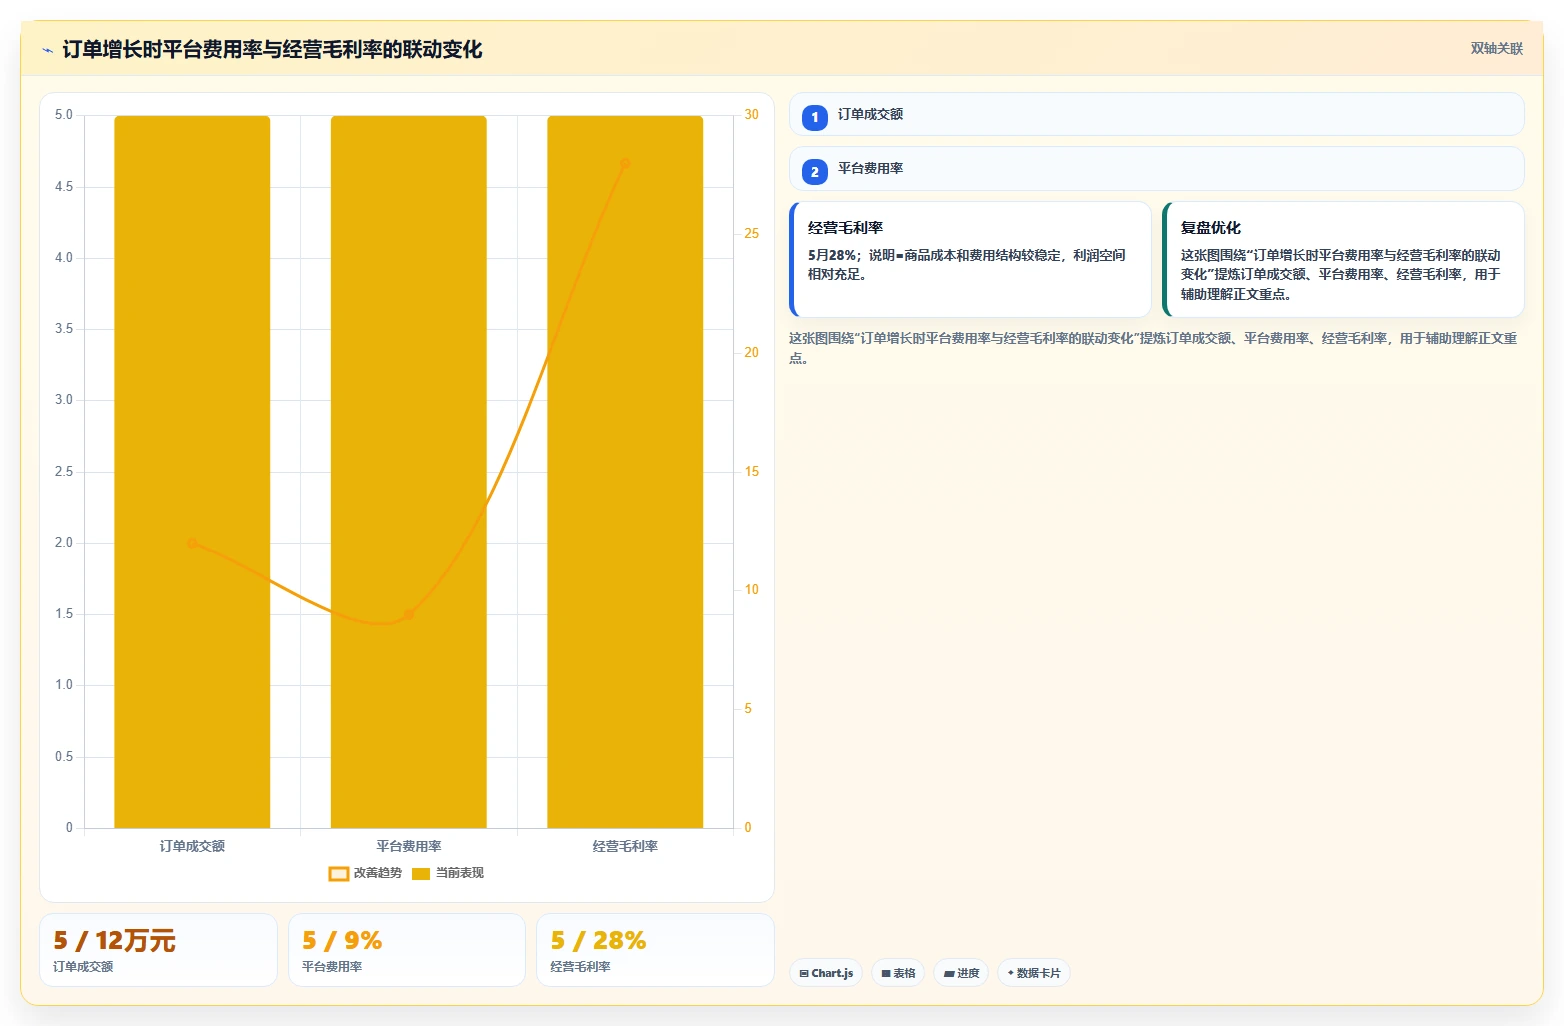Click the 经营毛利率 bar in the chart
The width and height of the screenshot is (1564, 1026).
pyautogui.click(x=625, y=472)
